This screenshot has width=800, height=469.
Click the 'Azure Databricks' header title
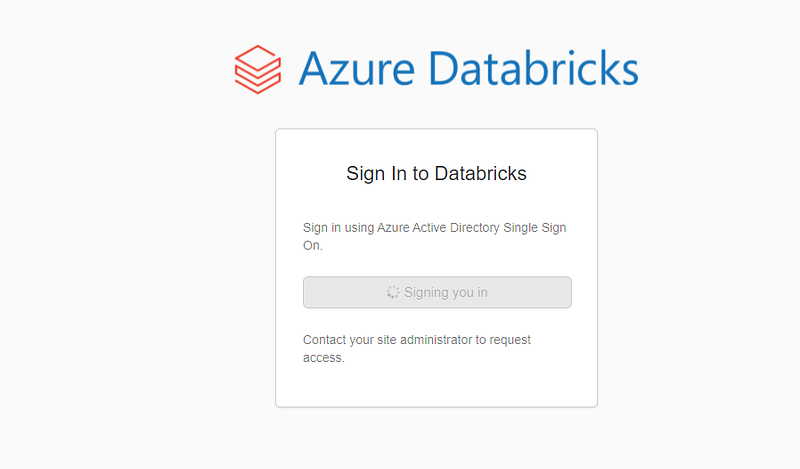[x=467, y=69]
